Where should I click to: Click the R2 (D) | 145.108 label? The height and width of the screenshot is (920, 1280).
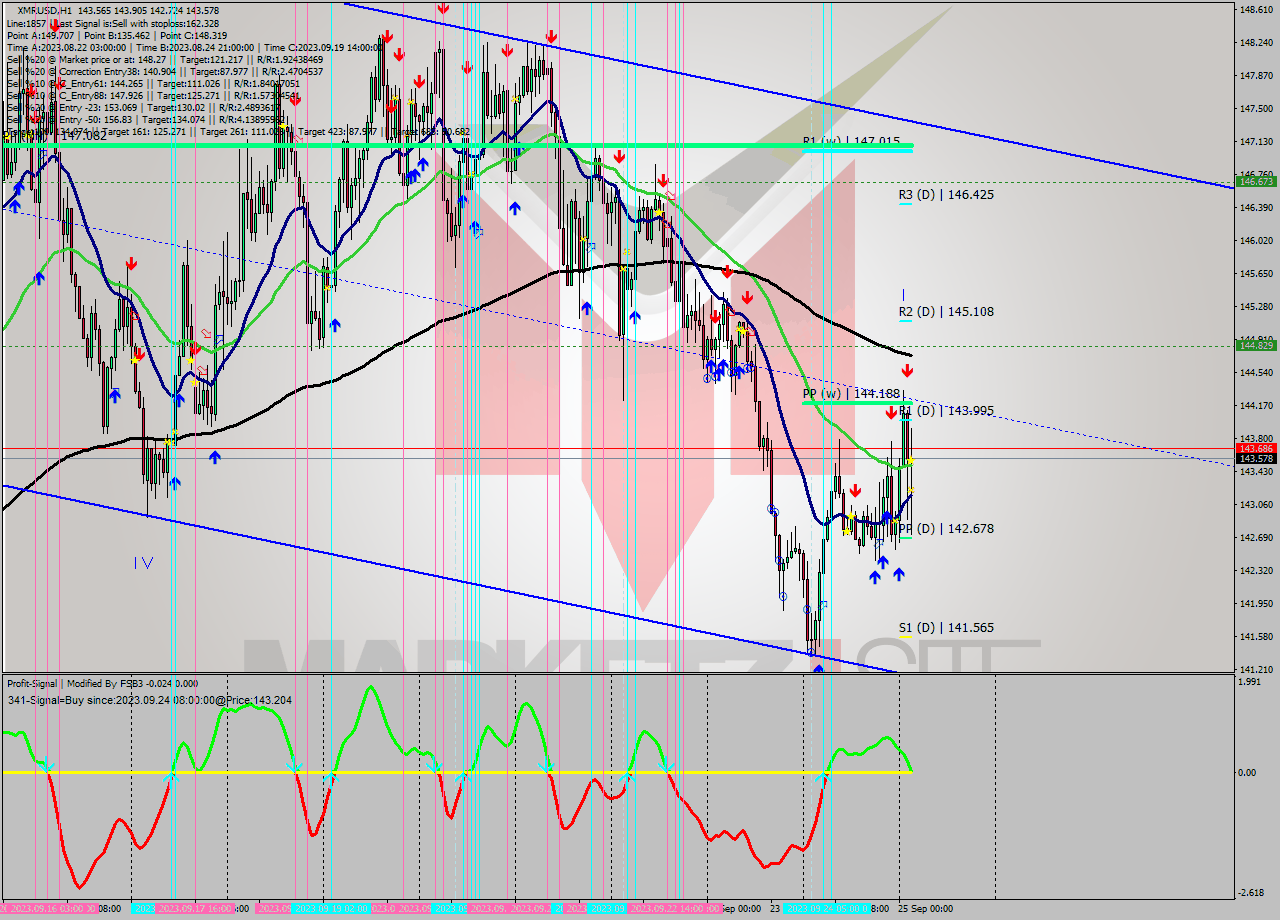pos(946,312)
